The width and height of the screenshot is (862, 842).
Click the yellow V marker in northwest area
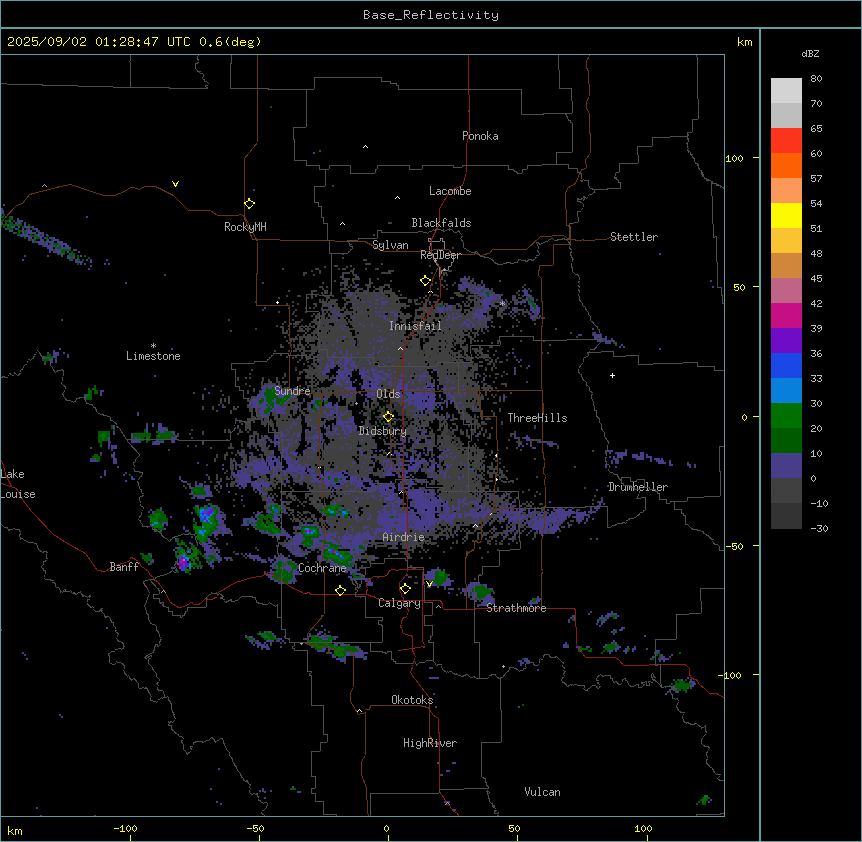tap(175, 184)
